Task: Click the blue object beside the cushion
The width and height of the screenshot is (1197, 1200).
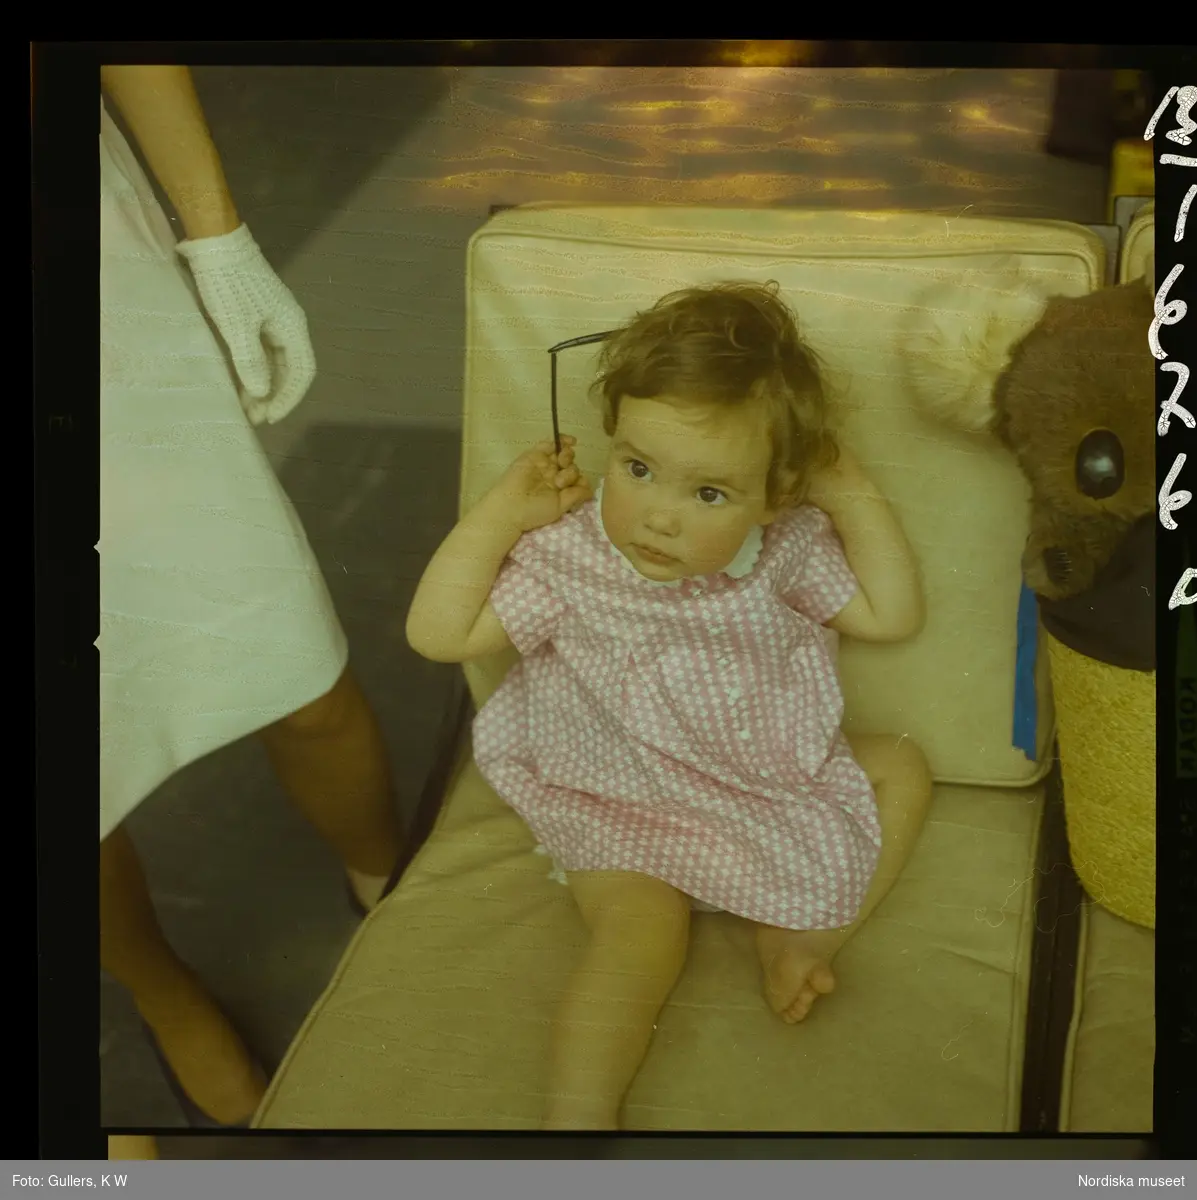Action: [1026, 670]
